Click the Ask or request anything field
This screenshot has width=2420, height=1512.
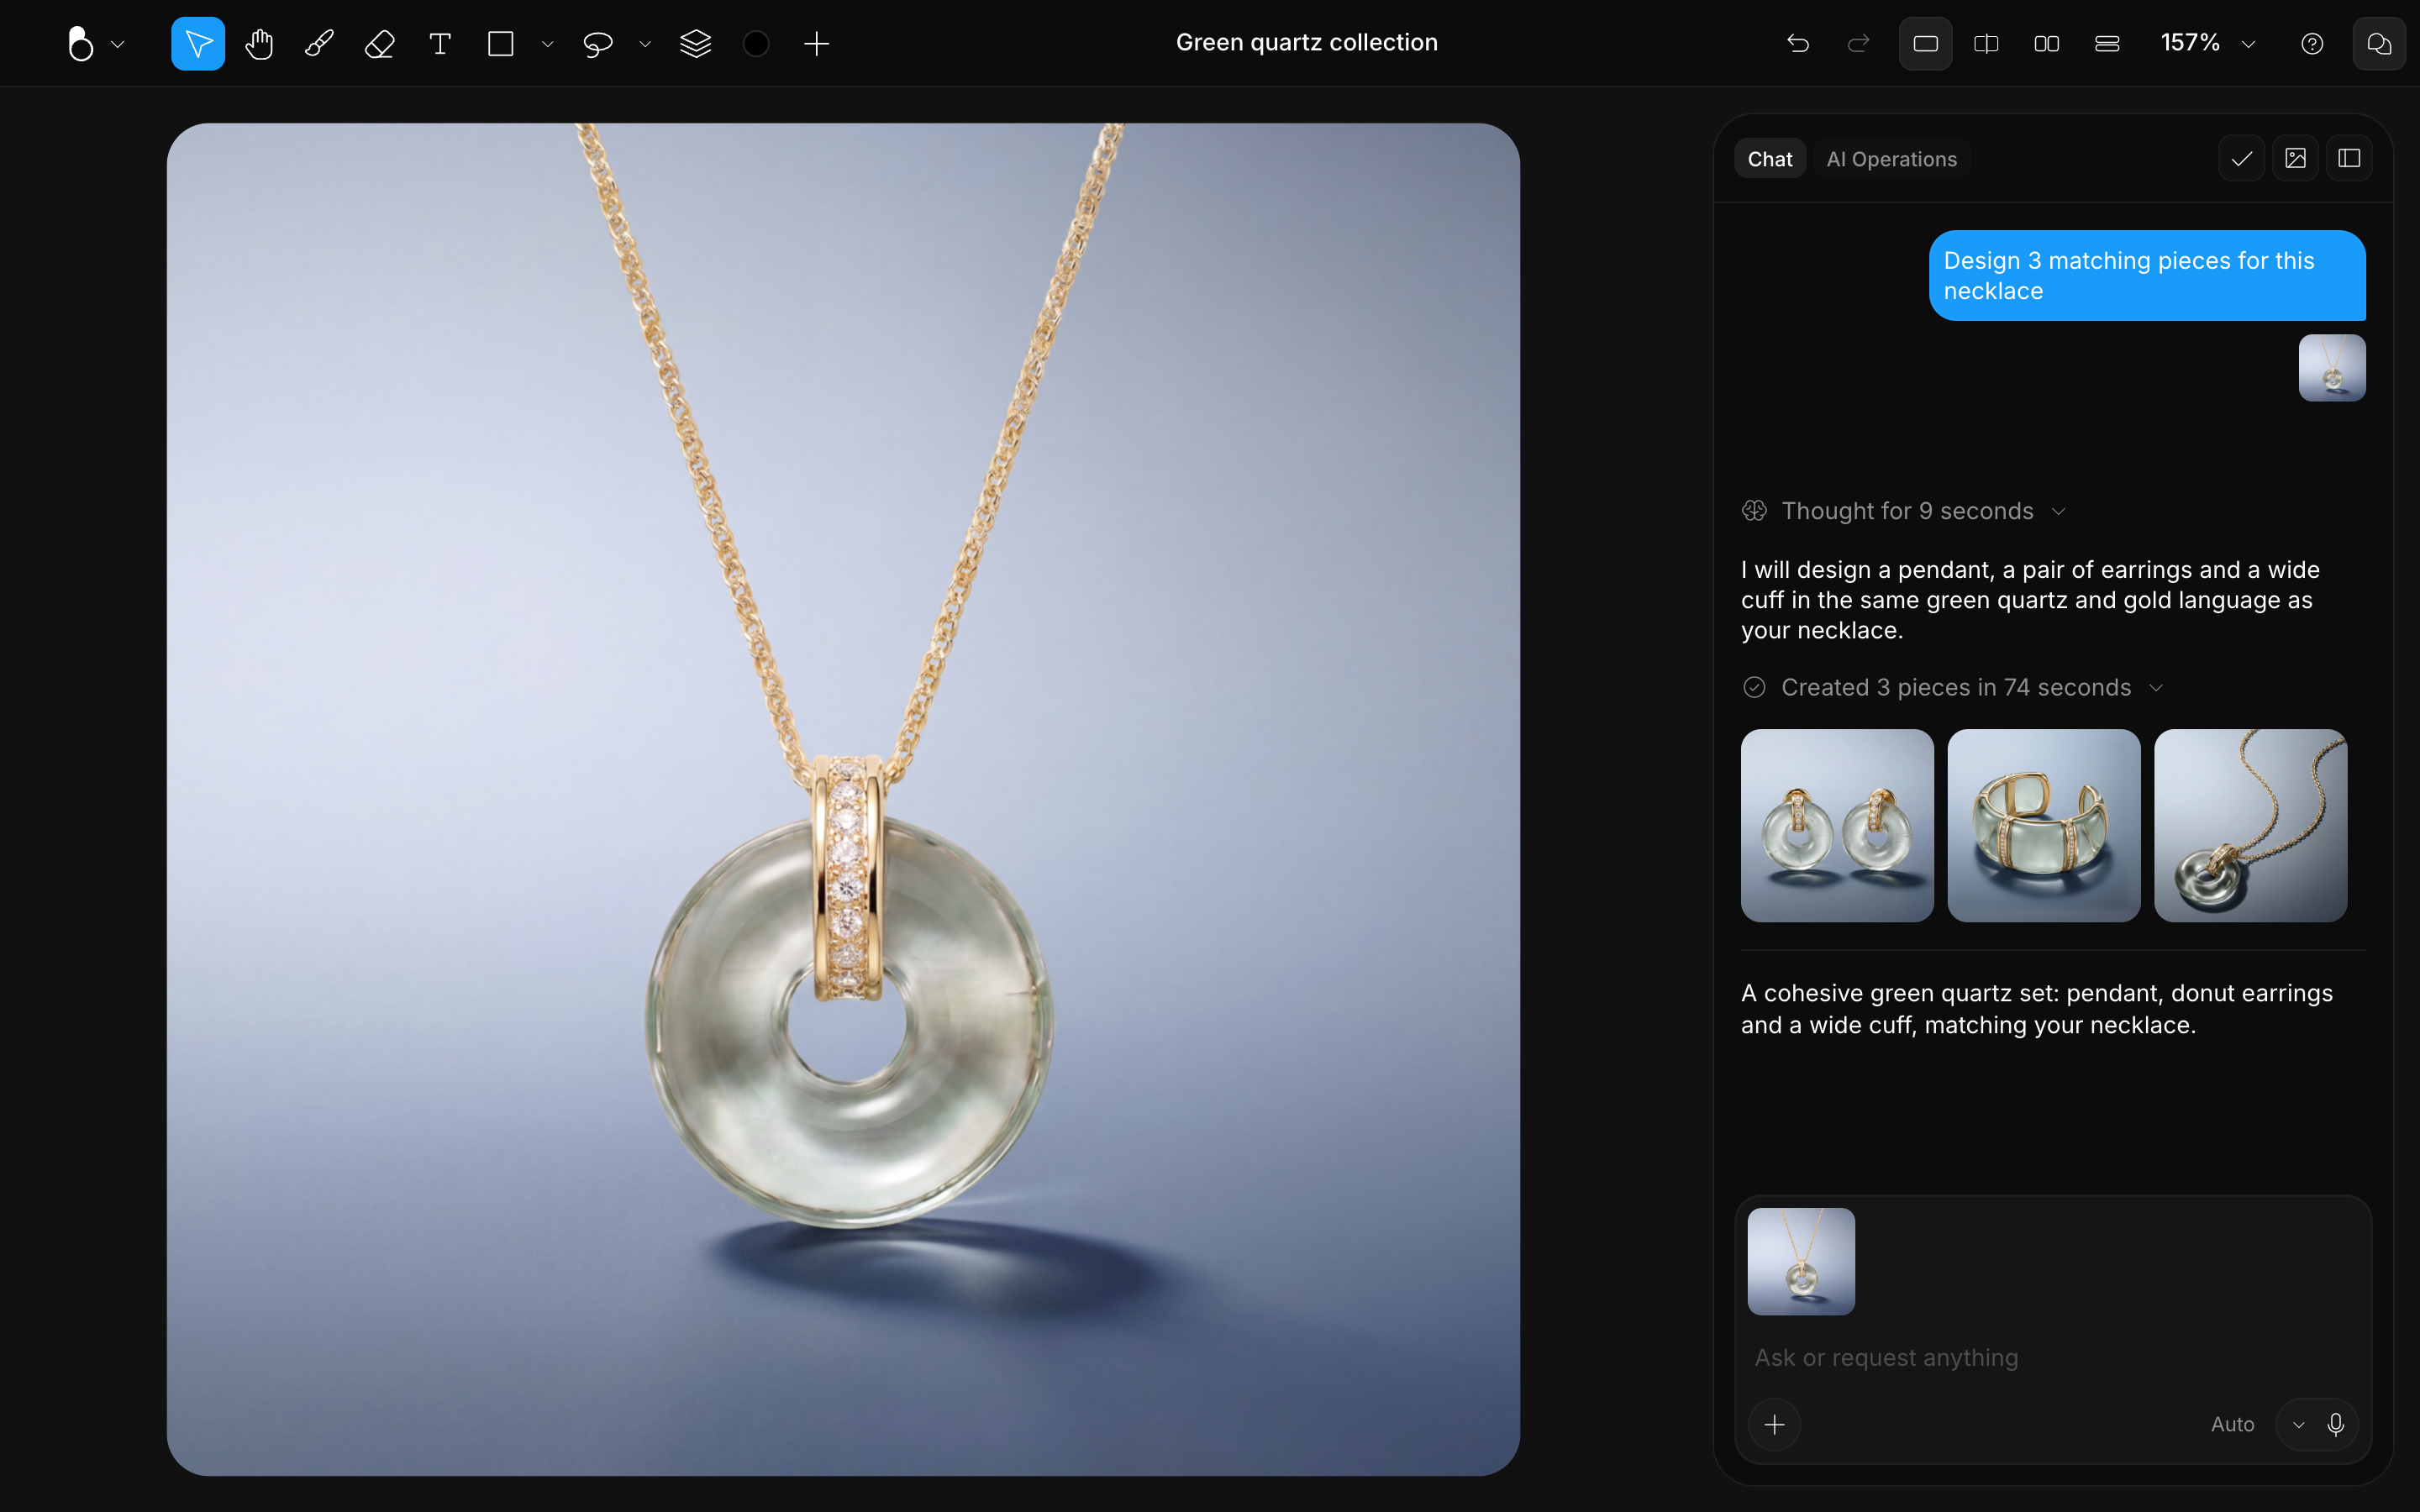[2052, 1357]
